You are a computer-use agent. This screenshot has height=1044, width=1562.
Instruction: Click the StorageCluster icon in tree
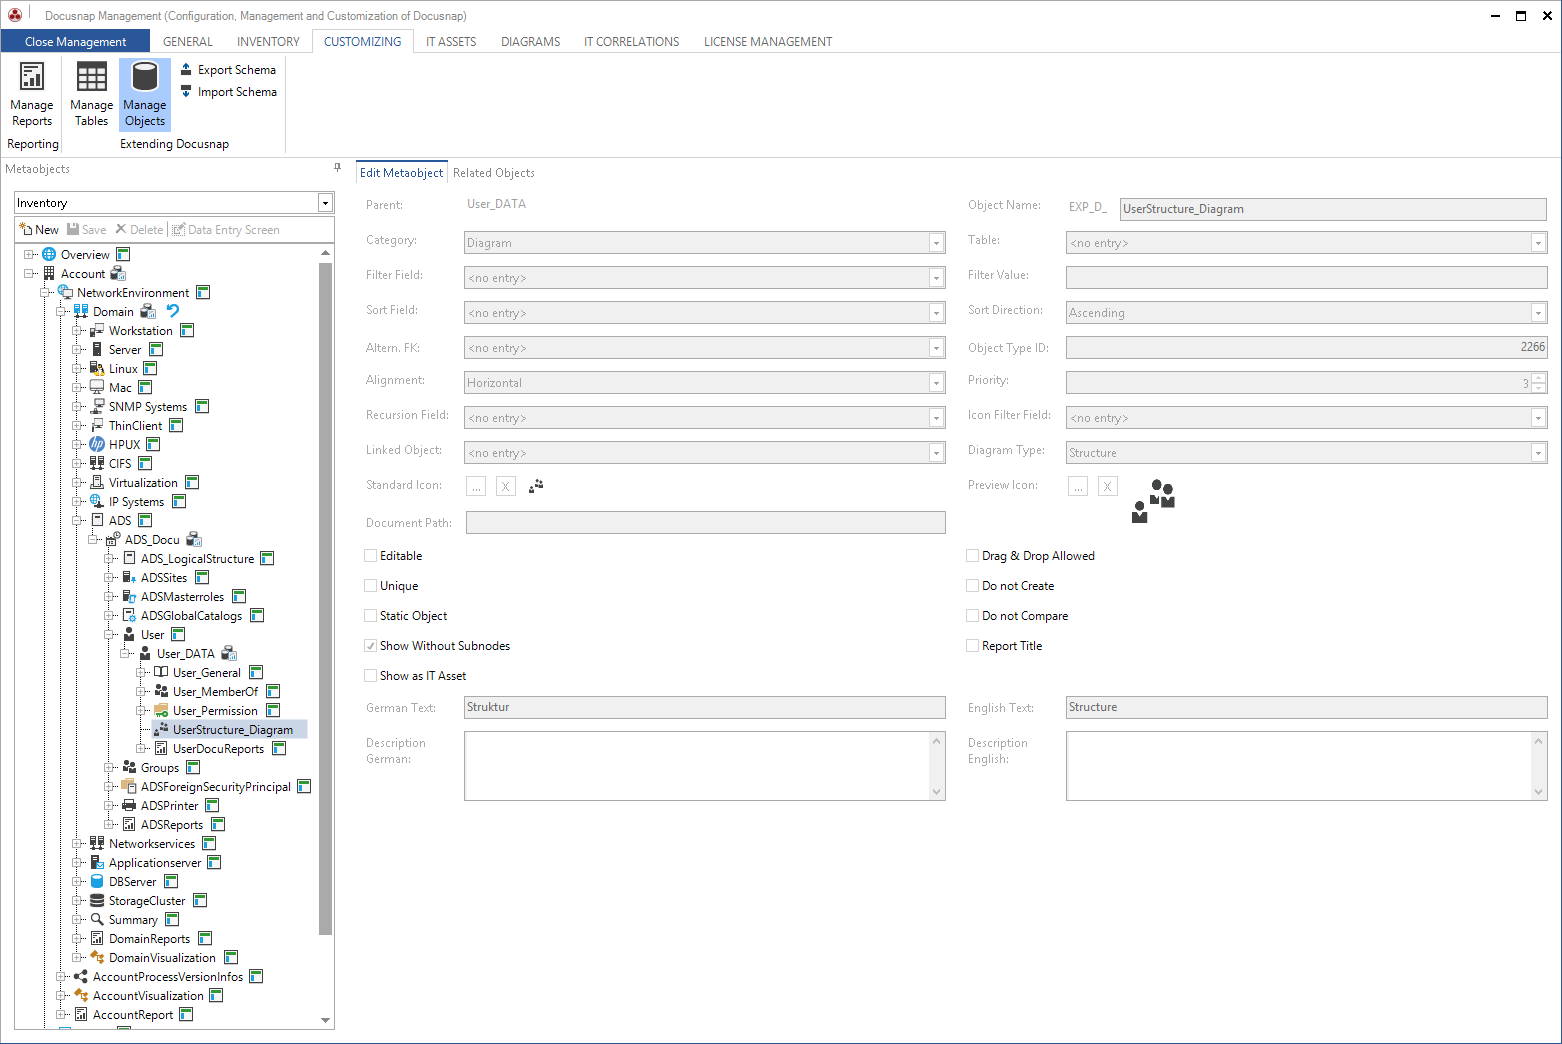pyautogui.click(x=97, y=901)
